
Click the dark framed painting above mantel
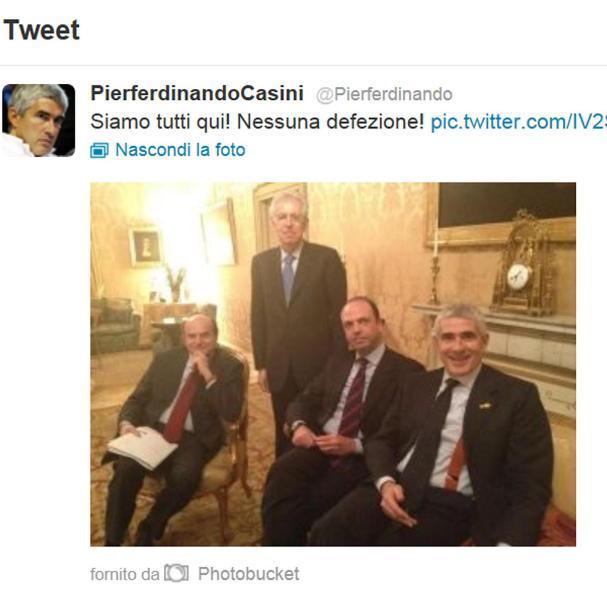(x=507, y=205)
